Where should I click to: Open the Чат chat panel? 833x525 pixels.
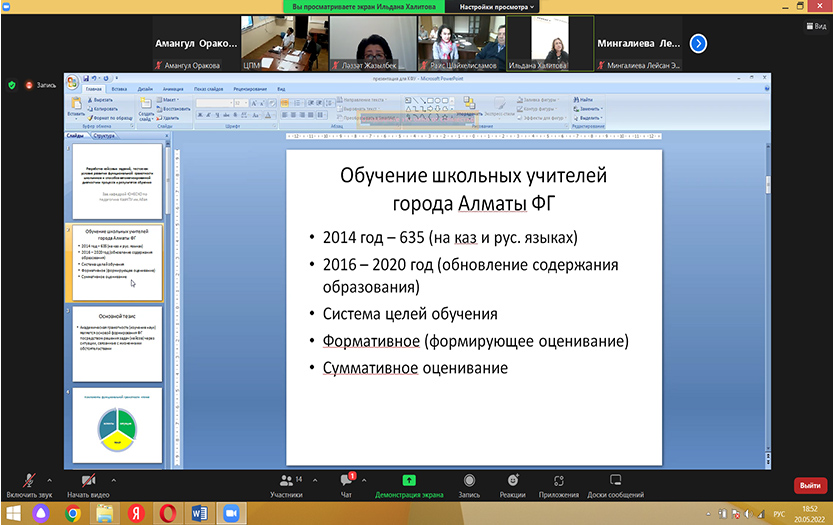point(347,485)
